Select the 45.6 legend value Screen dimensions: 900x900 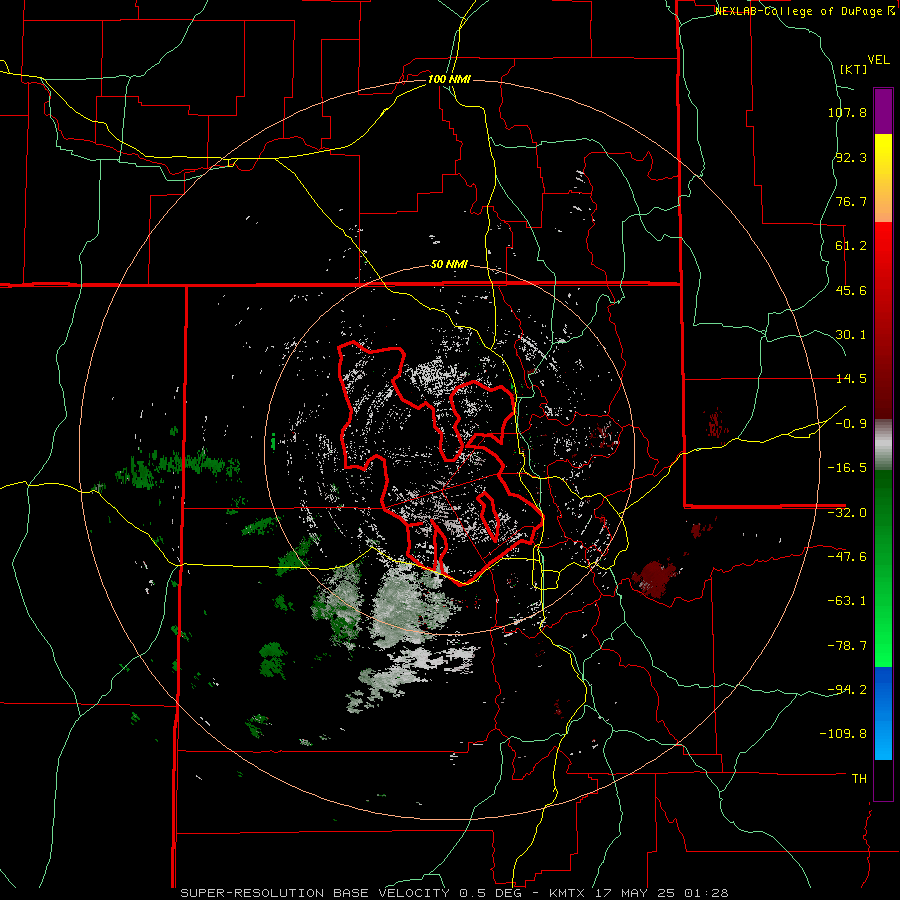coord(851,290)
